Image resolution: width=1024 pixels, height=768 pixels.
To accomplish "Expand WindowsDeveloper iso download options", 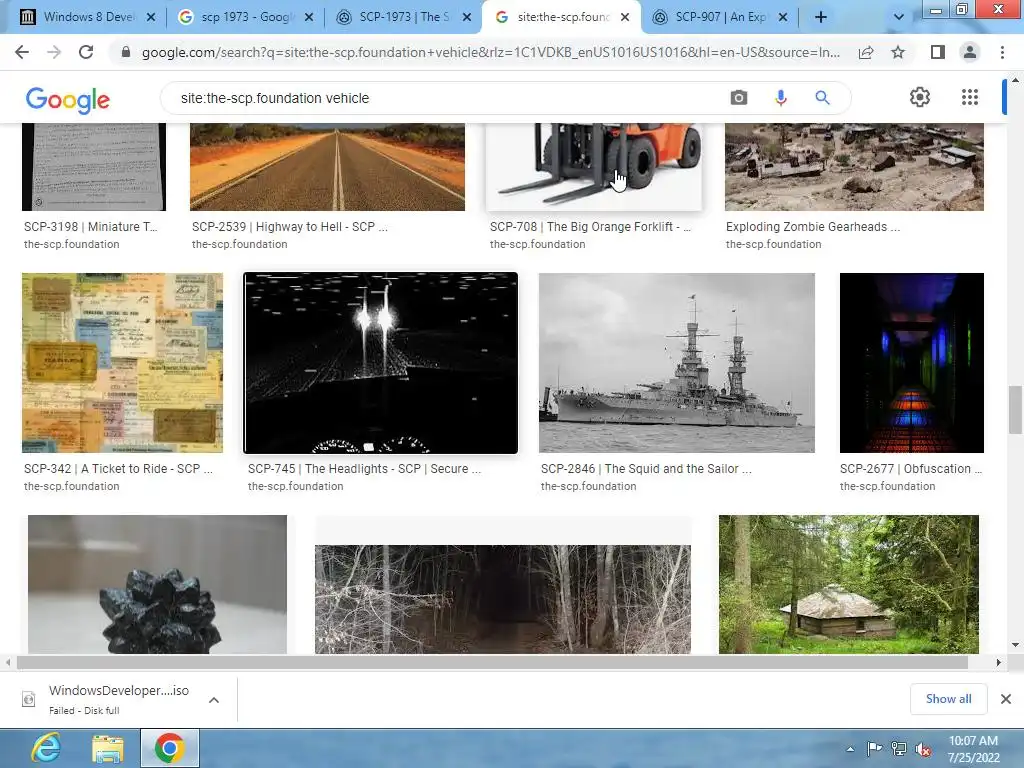I will click(x=214, y=699).
